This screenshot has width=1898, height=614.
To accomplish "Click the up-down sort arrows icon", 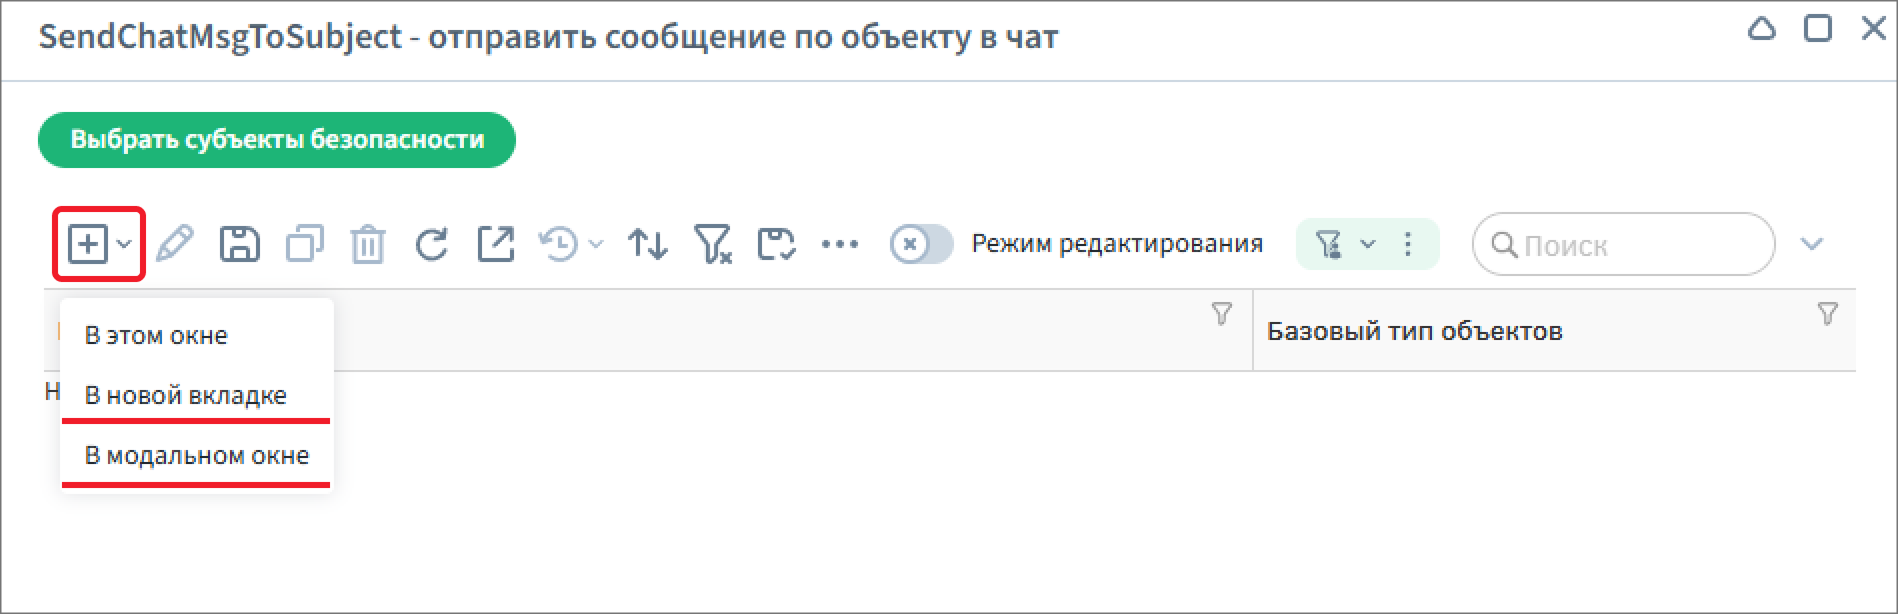I will tap(648, 244).
